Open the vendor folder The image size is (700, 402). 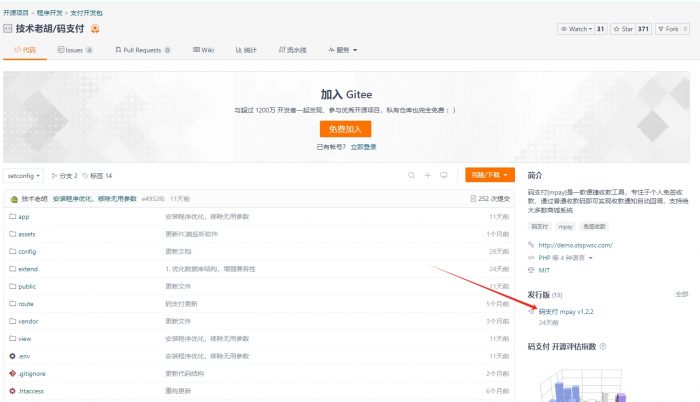26,321
